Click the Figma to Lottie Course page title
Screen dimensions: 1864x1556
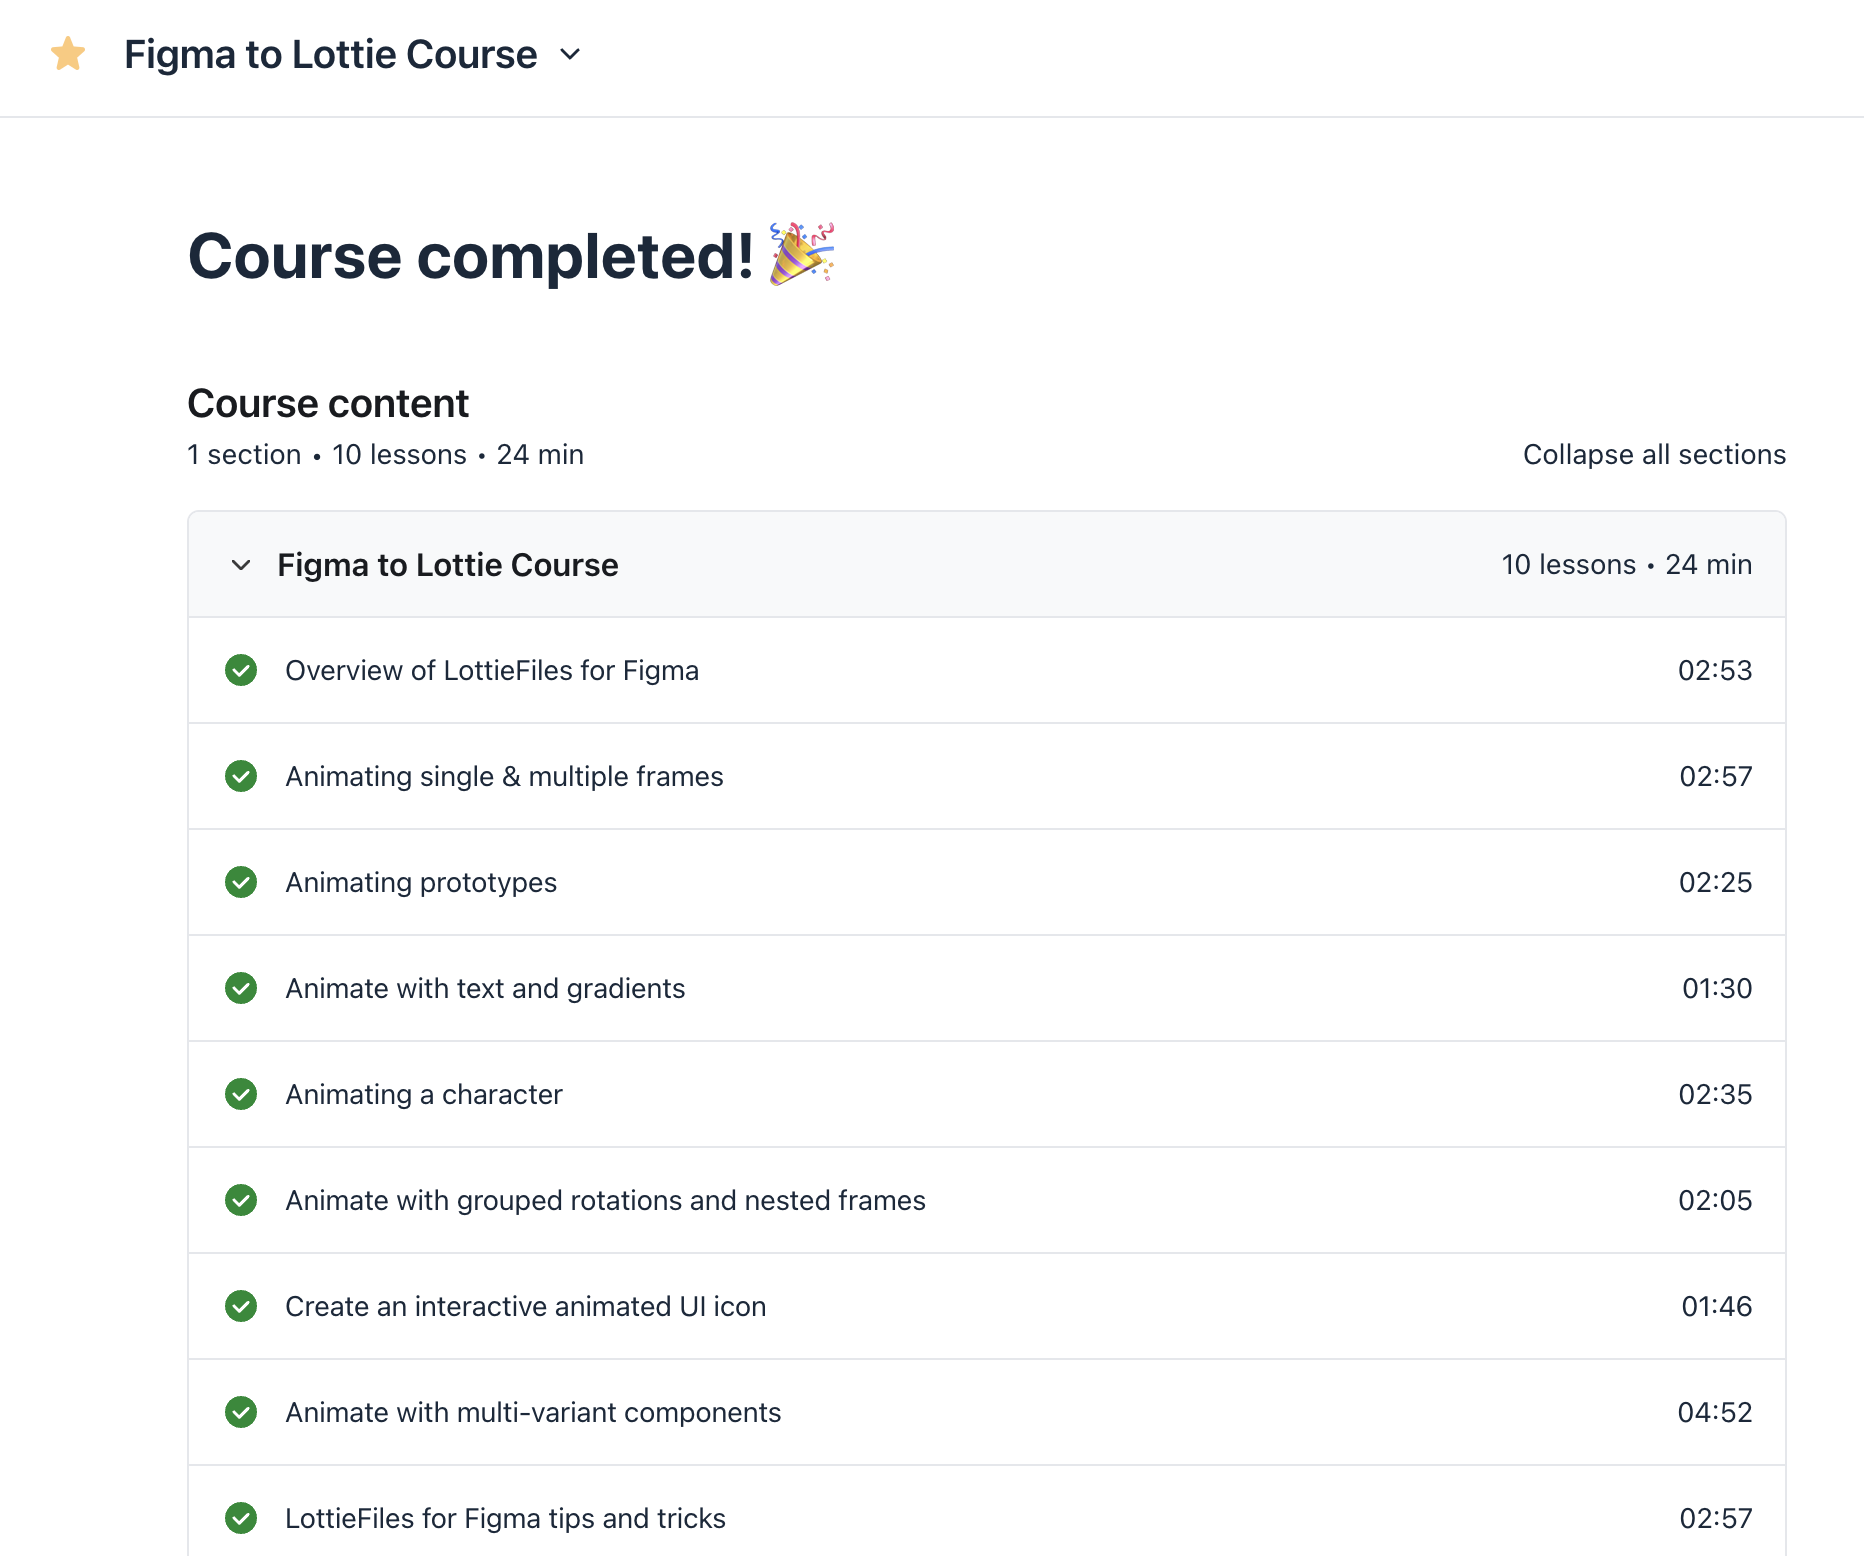tap(330, 54)
